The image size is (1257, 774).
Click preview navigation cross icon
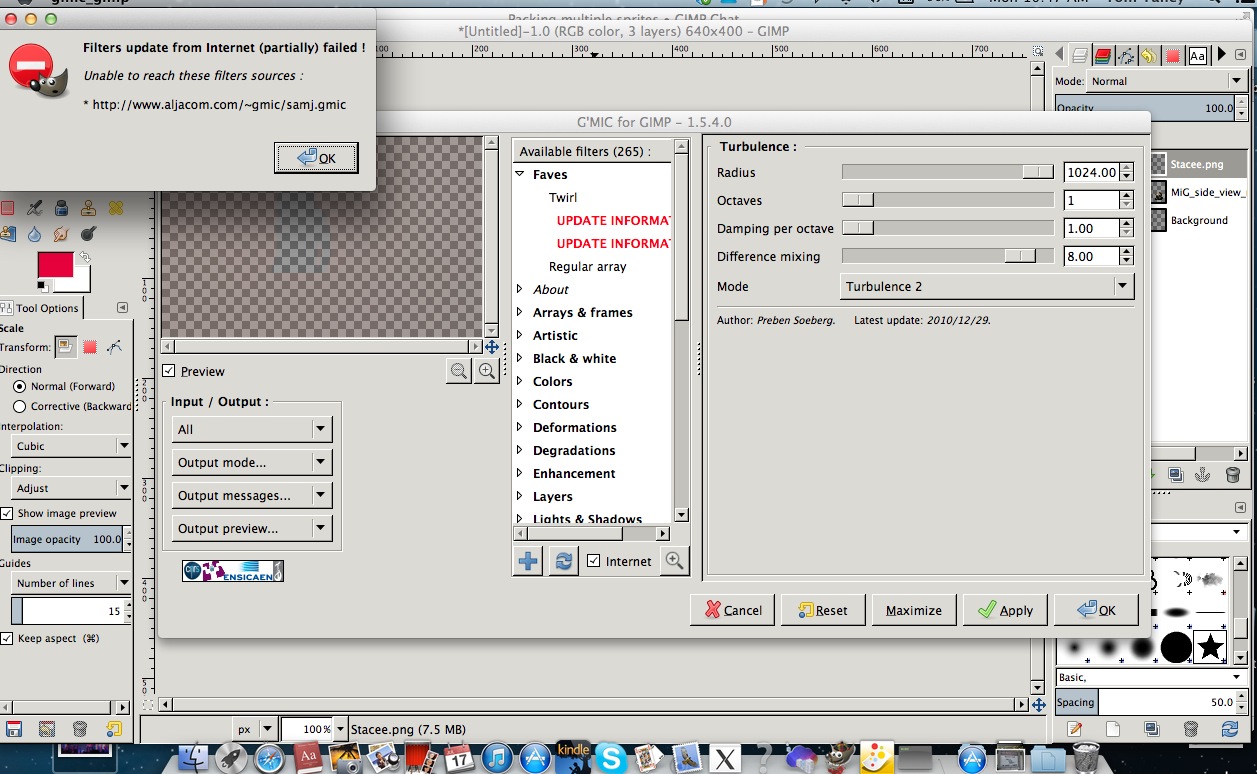tap(491, 347)
